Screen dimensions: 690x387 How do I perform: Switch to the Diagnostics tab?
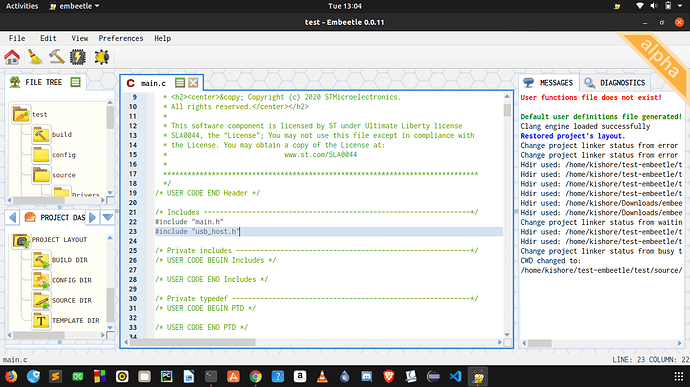[615, 83]
